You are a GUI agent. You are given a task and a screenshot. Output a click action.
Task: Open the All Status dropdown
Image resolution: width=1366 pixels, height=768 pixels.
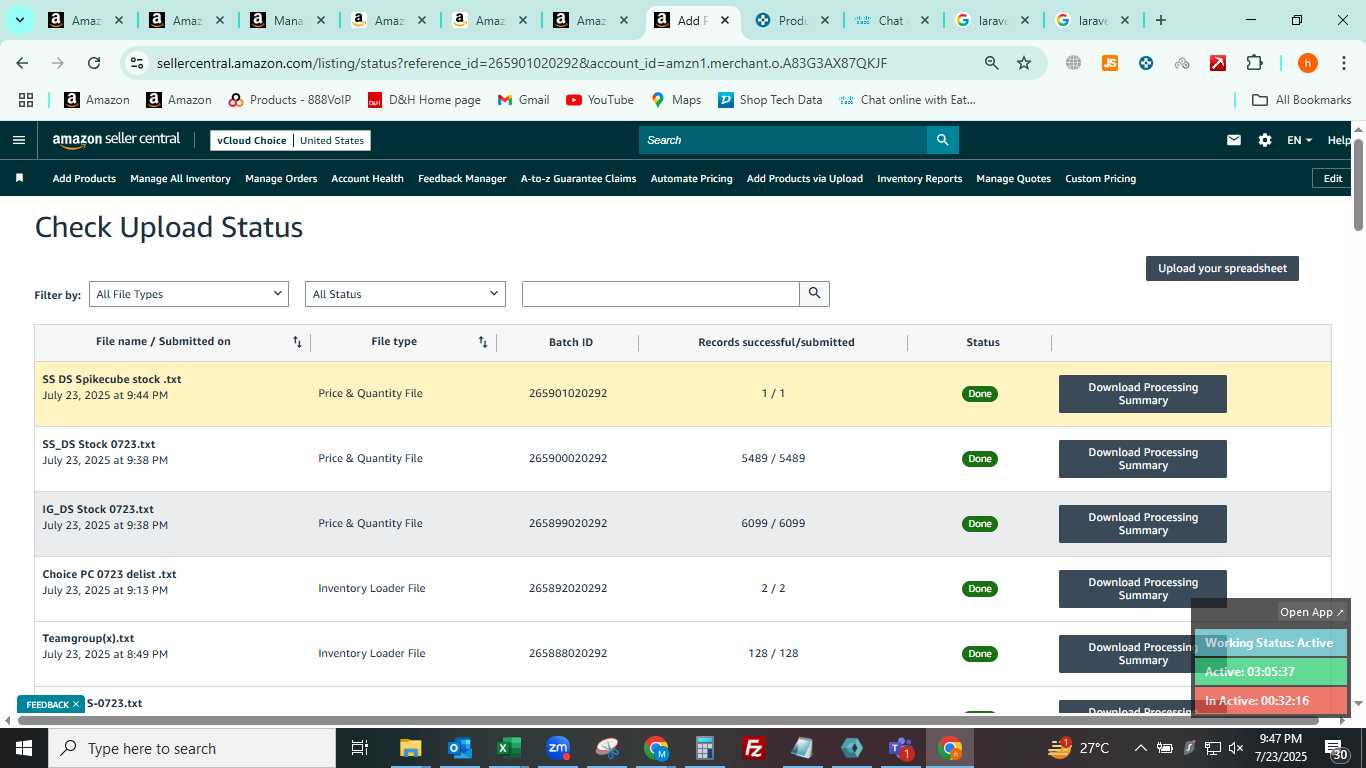(405, 294)
